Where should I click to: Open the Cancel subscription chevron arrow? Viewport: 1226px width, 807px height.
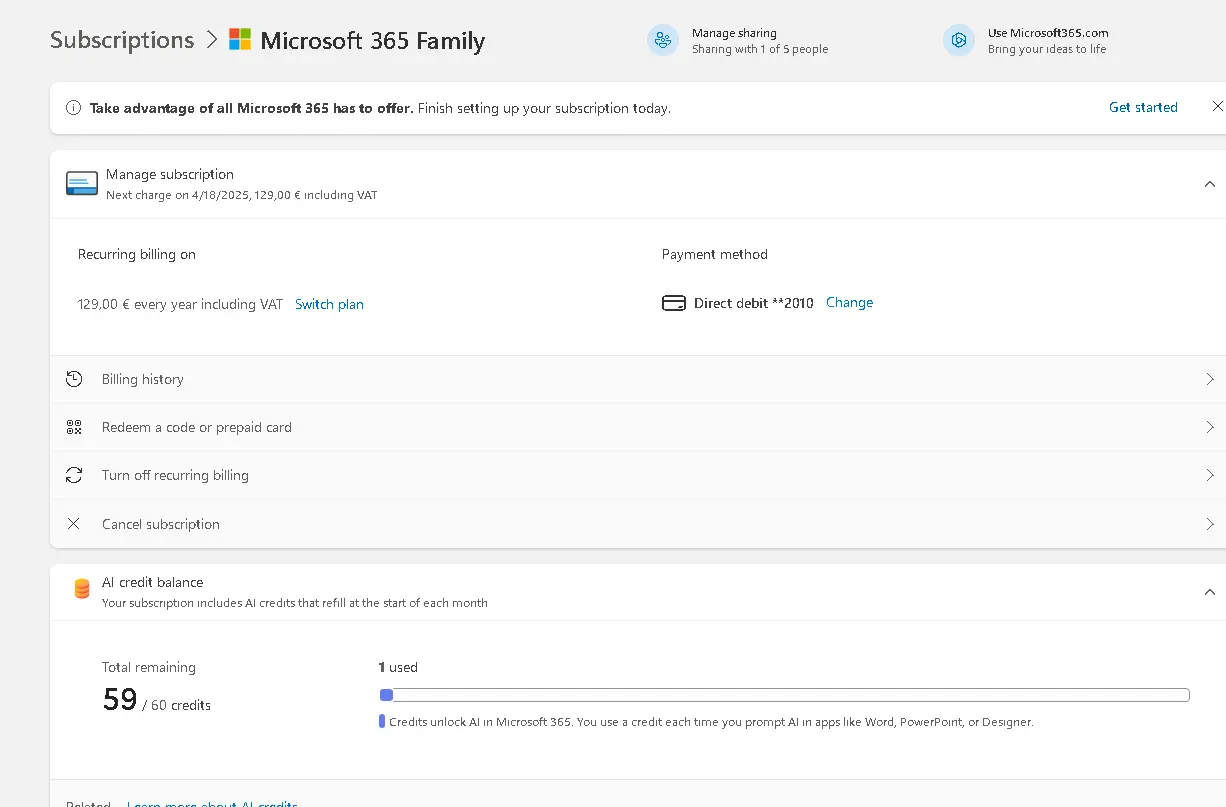coord(1210,524)
